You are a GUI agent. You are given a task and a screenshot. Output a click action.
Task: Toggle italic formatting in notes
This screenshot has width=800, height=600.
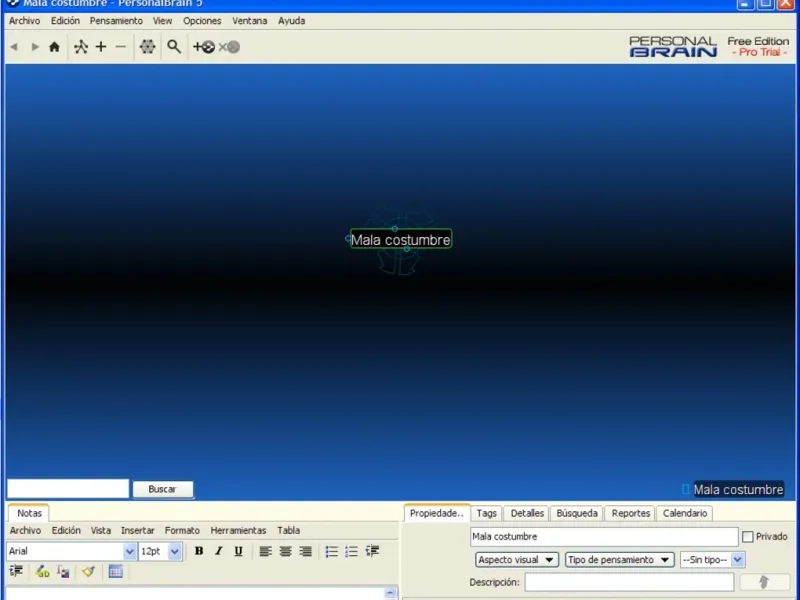pos(218,551)
